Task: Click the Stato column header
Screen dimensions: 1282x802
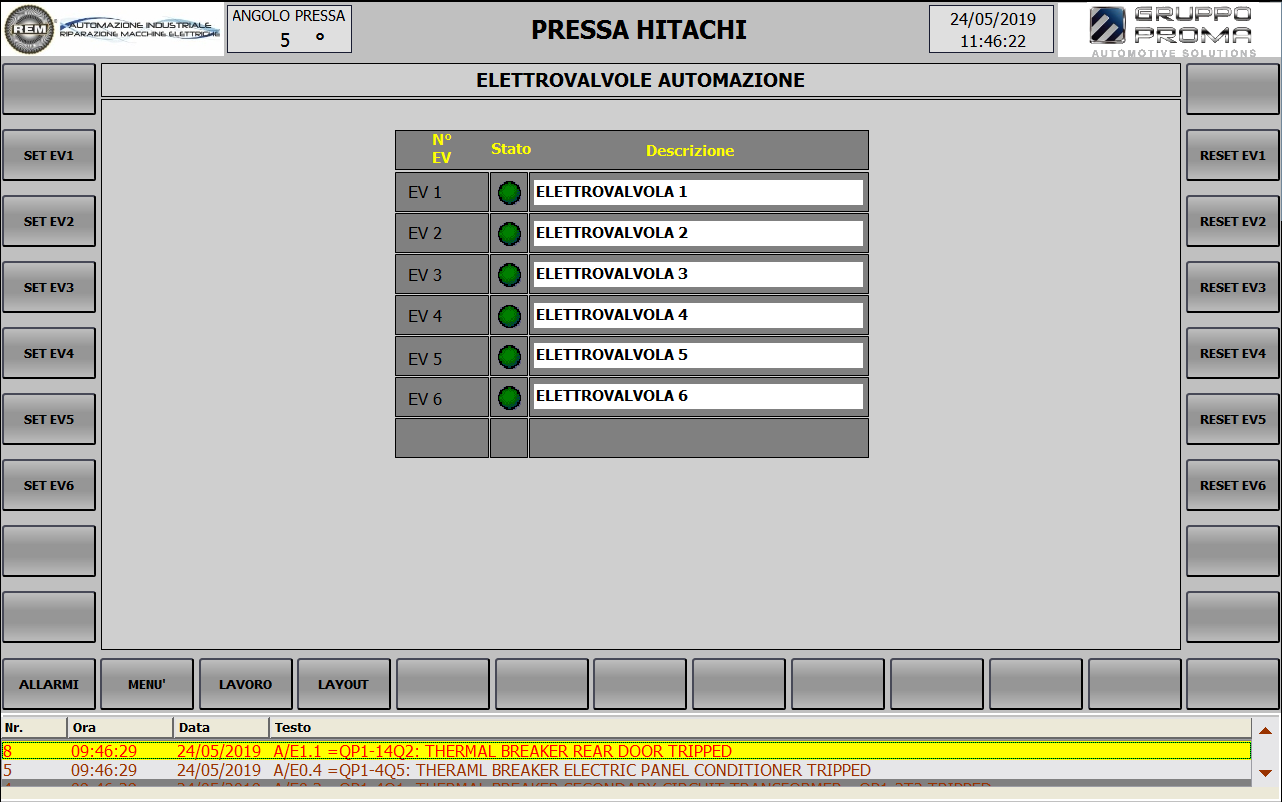Action: [510, 149]
